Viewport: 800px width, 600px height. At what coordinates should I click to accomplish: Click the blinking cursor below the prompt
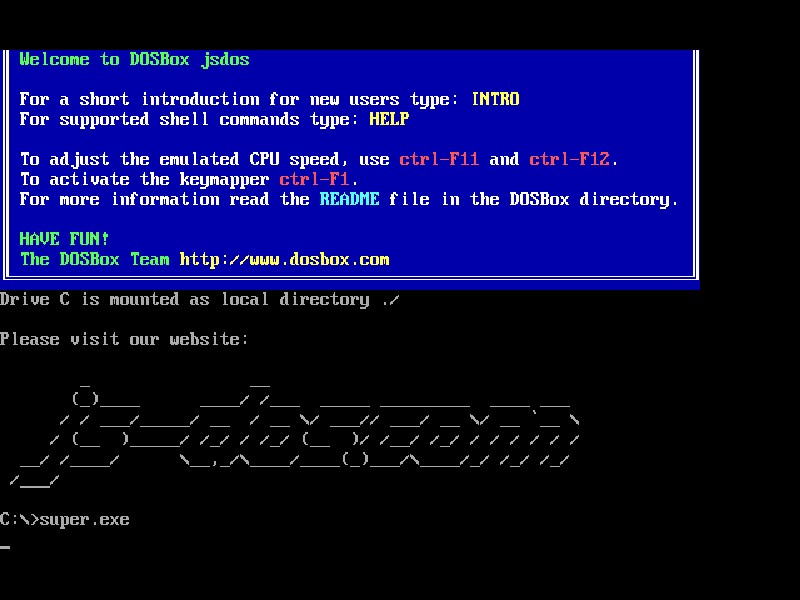5,547
